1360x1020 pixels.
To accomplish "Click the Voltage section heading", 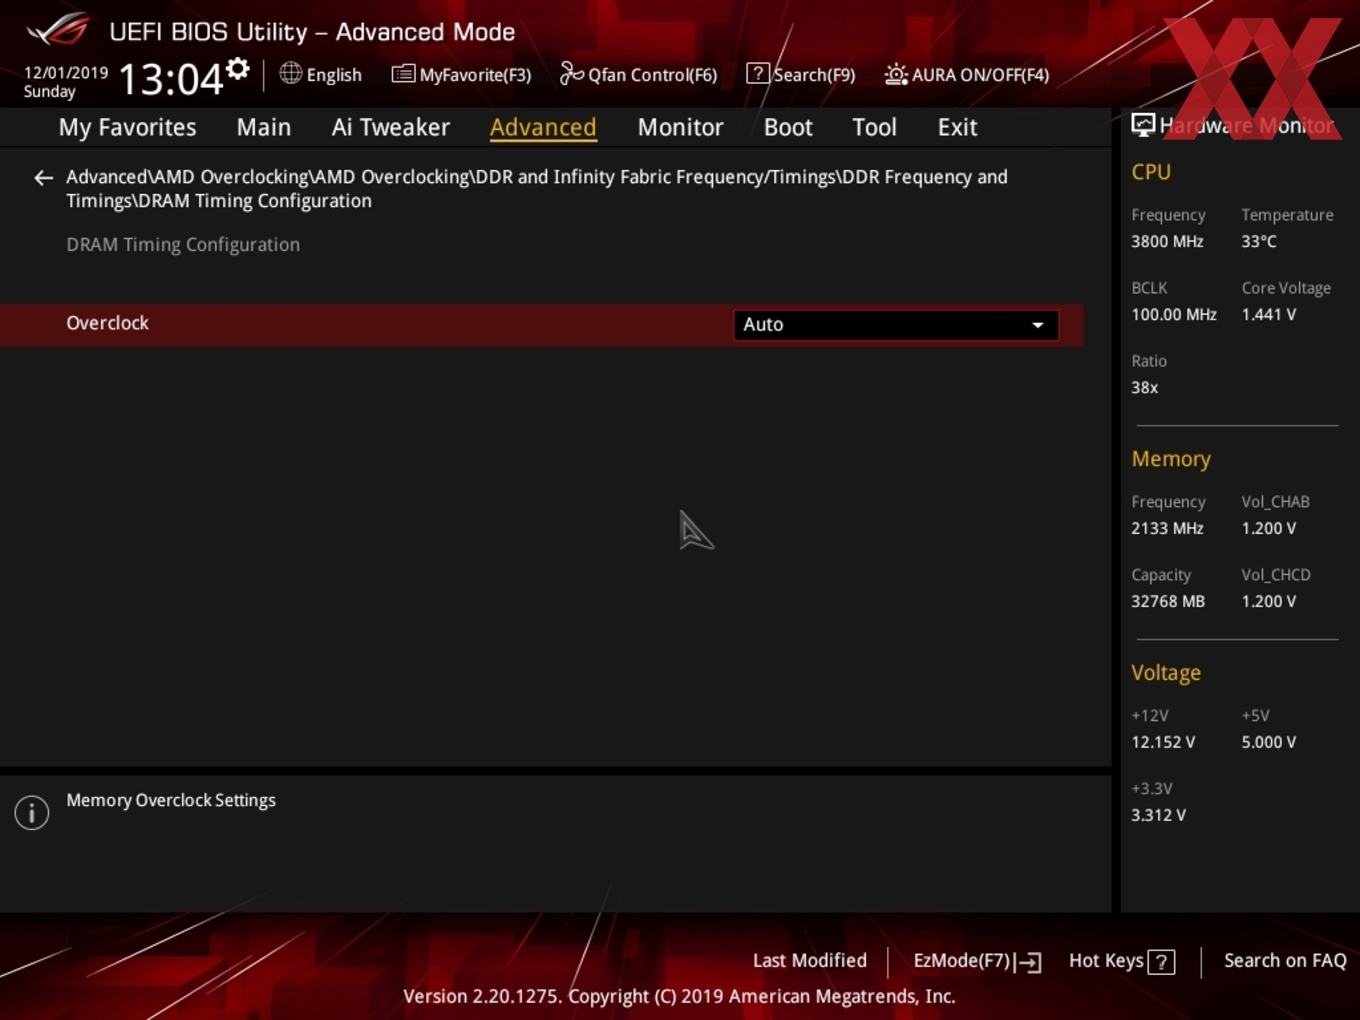I will tap(1166, 673).
